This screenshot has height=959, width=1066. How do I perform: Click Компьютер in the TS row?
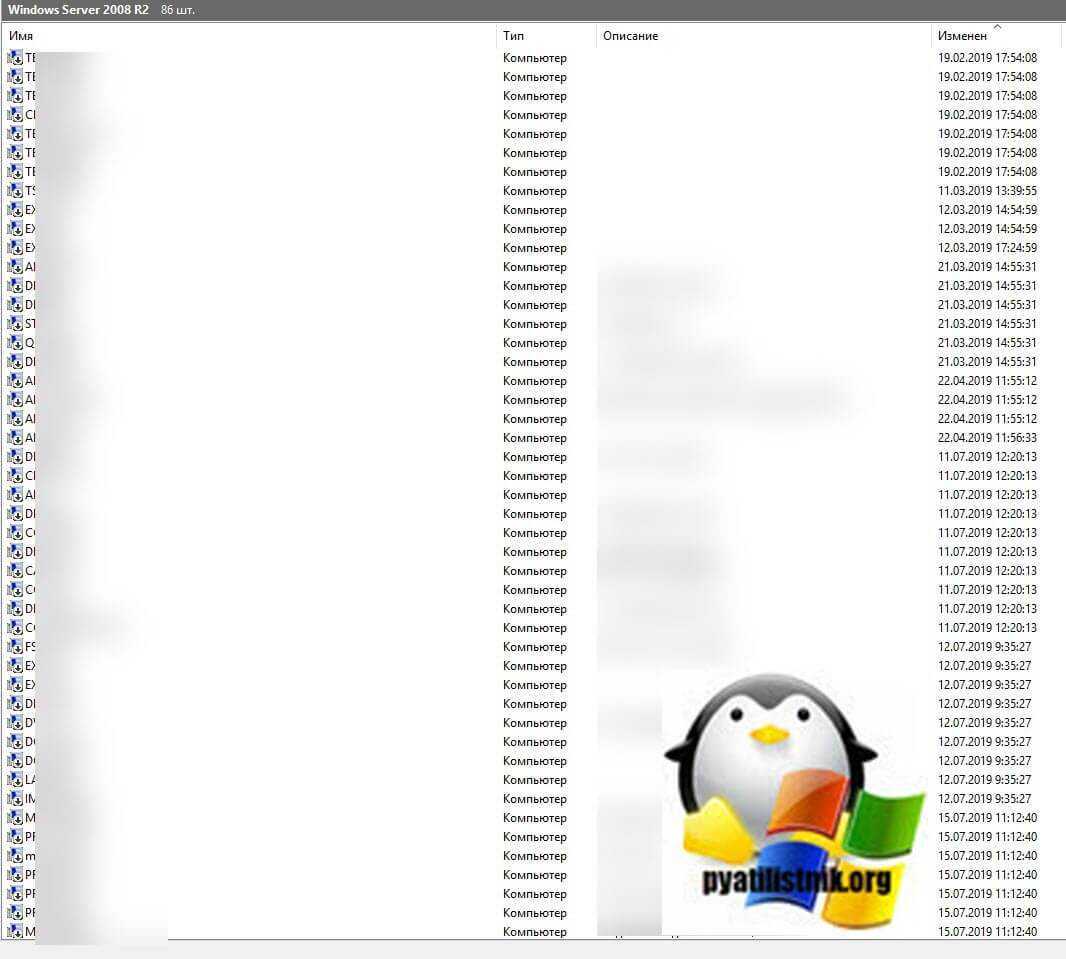[x=534, y=192]
